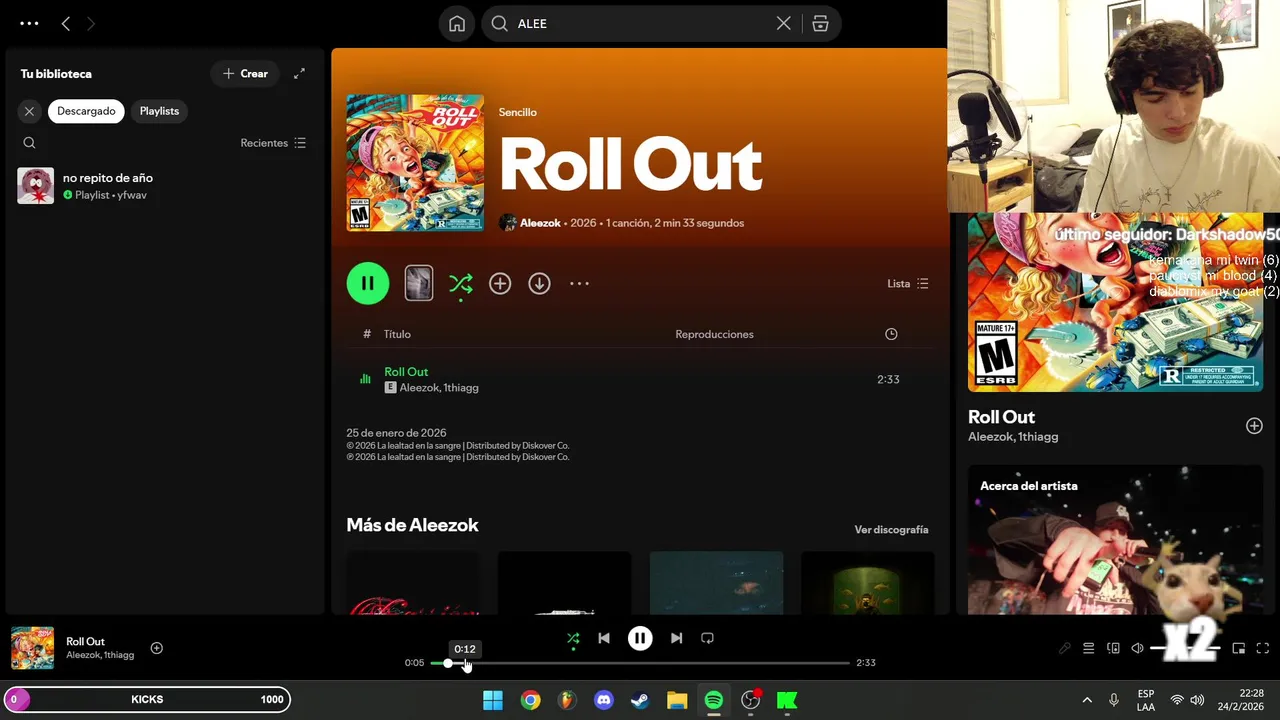Open the 'no repito de año' playlist

click(163, 186)
